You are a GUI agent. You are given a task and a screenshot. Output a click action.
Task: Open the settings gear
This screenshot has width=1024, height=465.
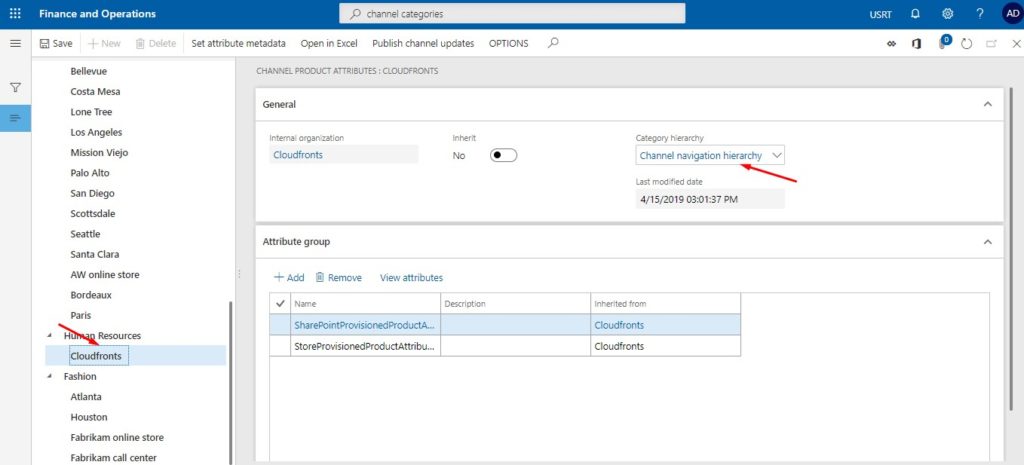tap(948, 14)
